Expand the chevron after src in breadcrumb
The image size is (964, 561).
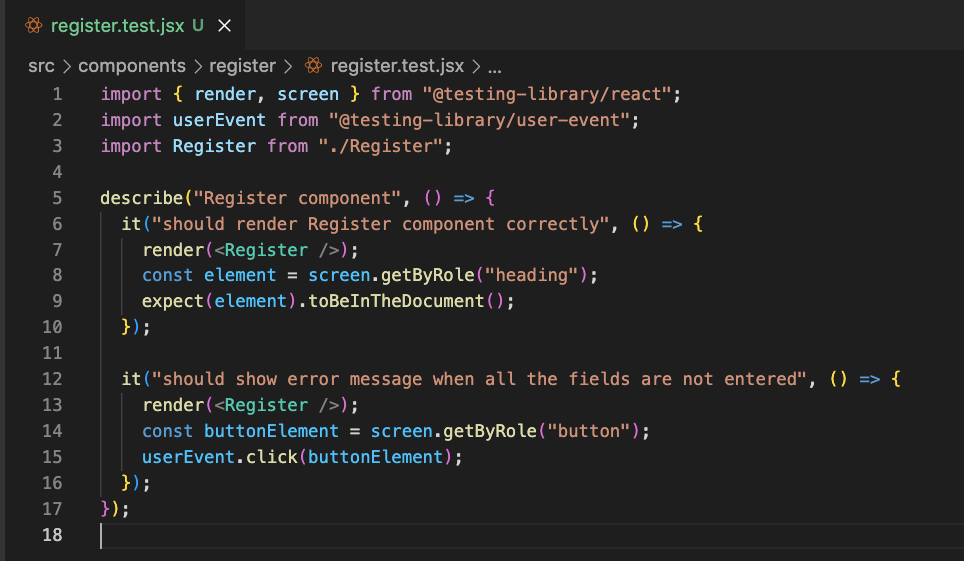click(x=67, y=66)
